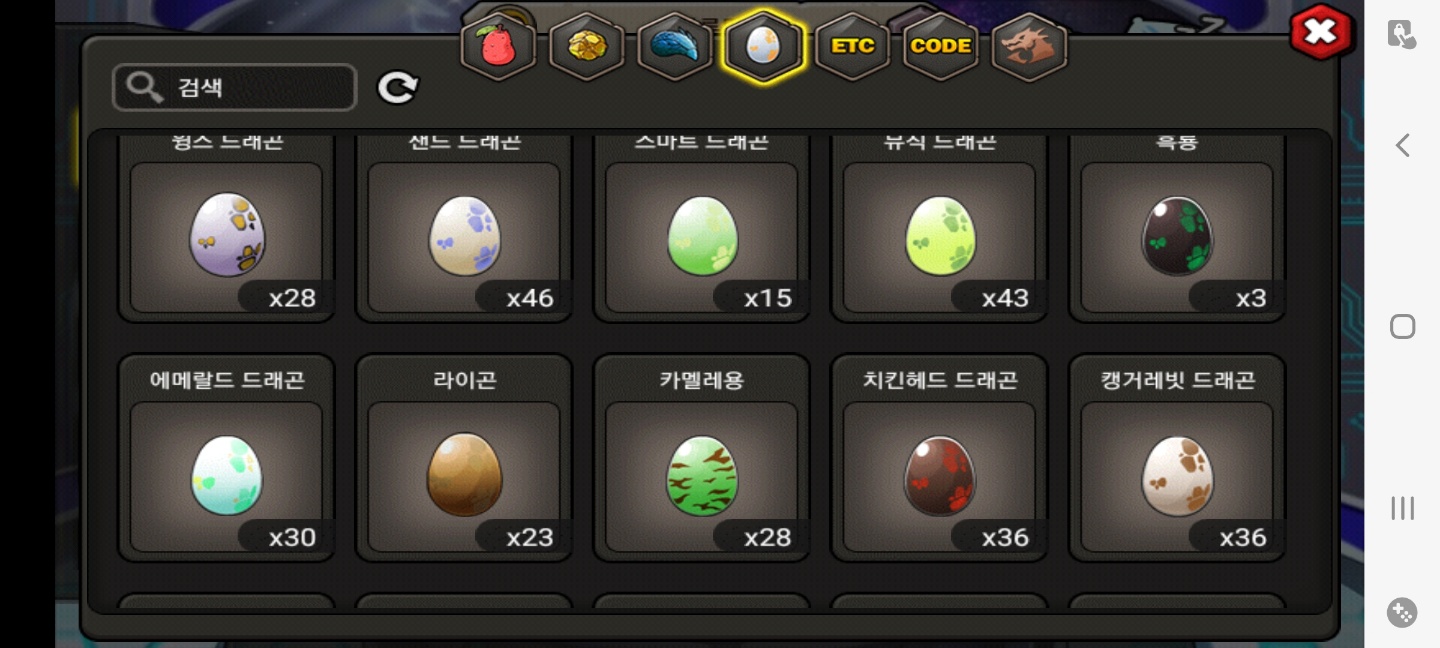Tap the Android back arrow
1440x648 pixels.
click(1402, 145)
